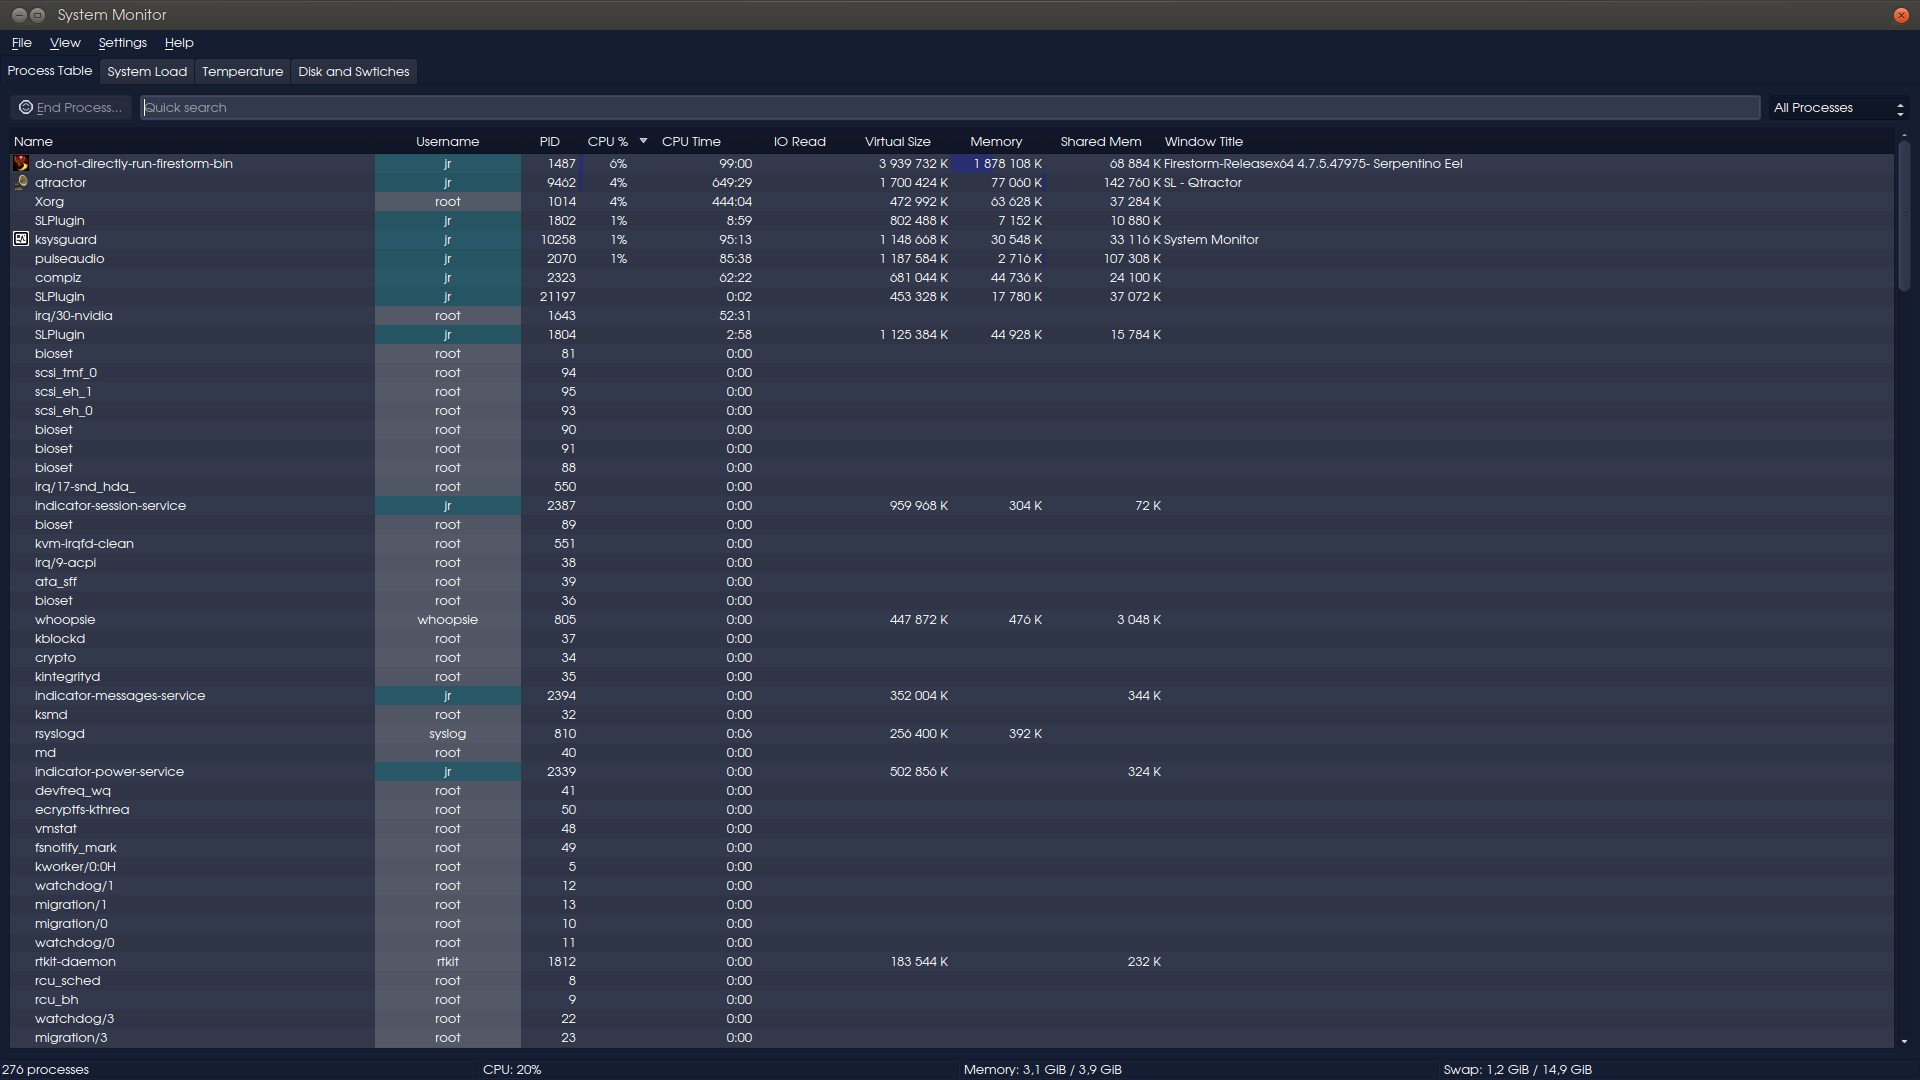Sort by the PID column header
The height and width of the screenshot is (1080, 1920).
coord(550,141)
